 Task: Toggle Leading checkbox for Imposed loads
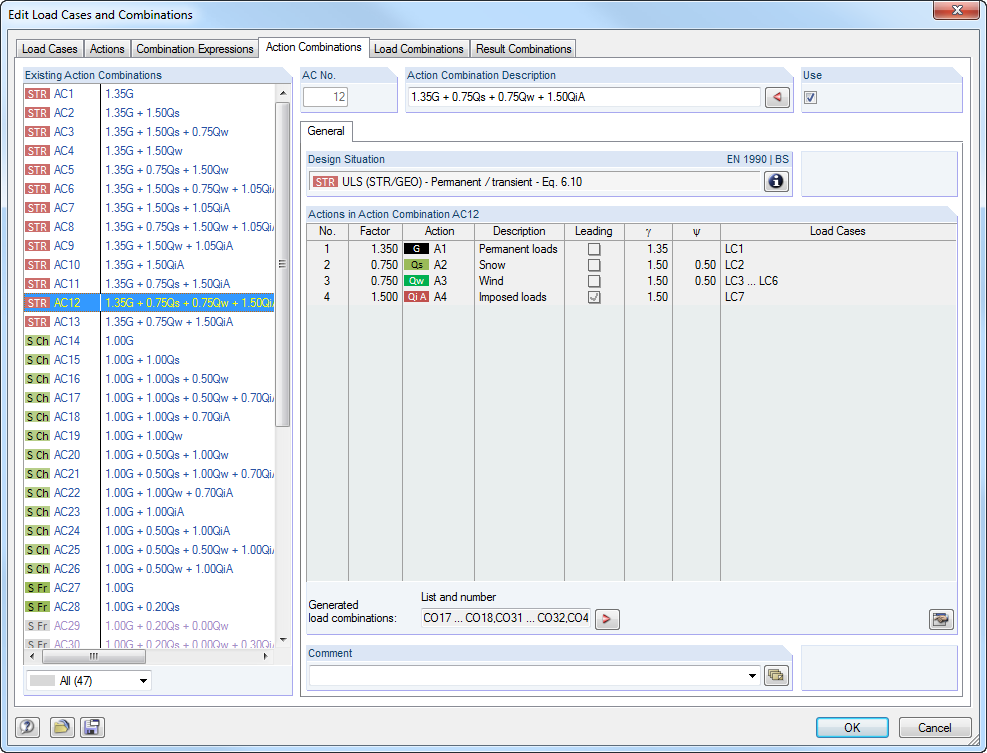point(594,297)
